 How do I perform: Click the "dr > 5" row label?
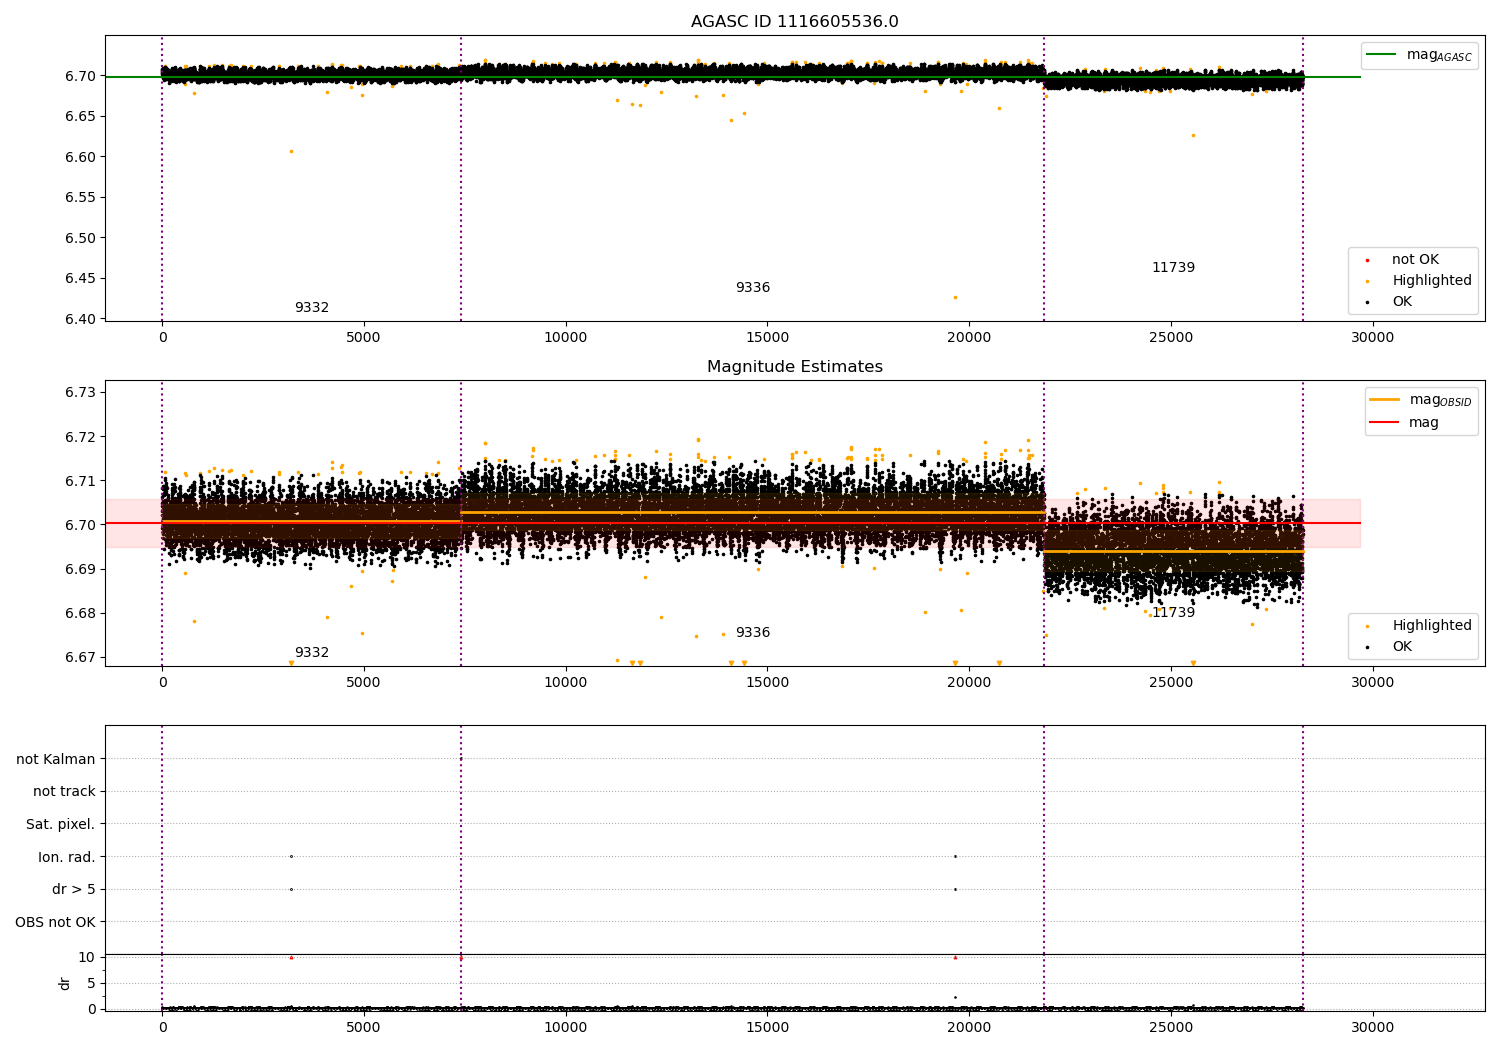pyautogui.click(x=74, y=890)
